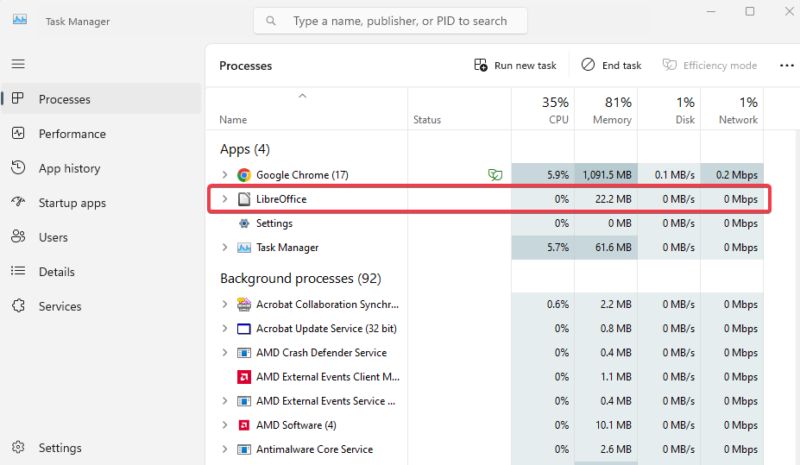
Task: Click the Name column header
Action: pos(307,109)
